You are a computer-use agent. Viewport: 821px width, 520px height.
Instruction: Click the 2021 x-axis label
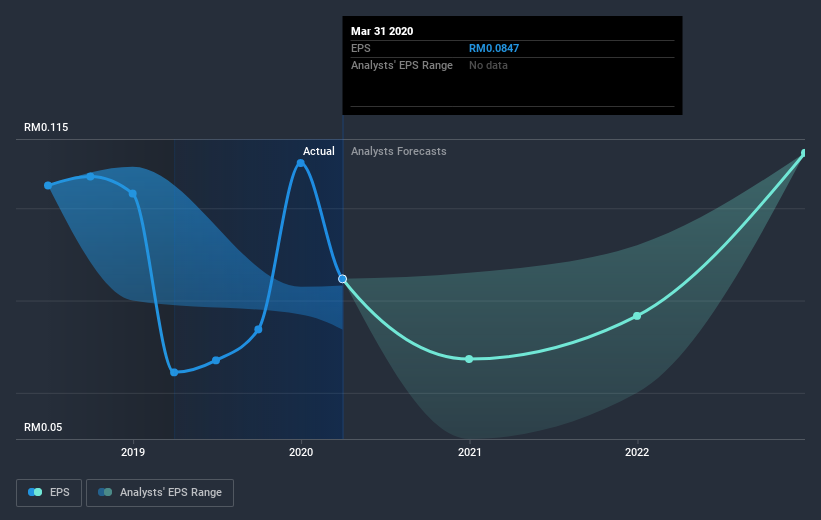coord(470,452)
